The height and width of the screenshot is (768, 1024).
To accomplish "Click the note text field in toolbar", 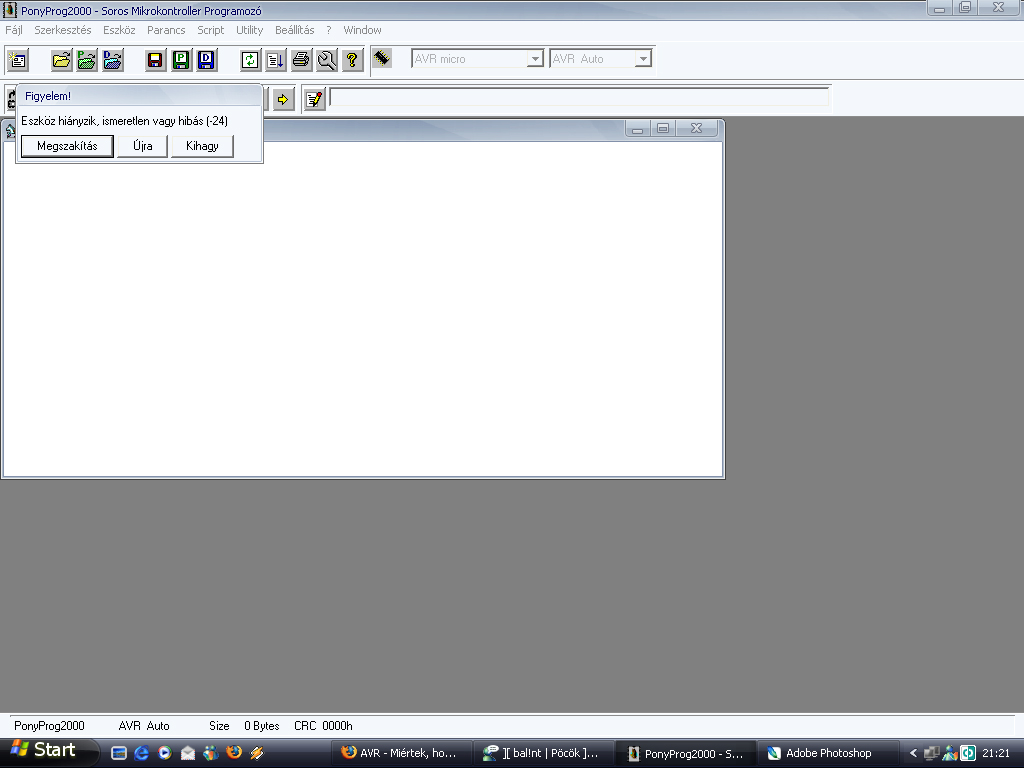I will 579,98.
